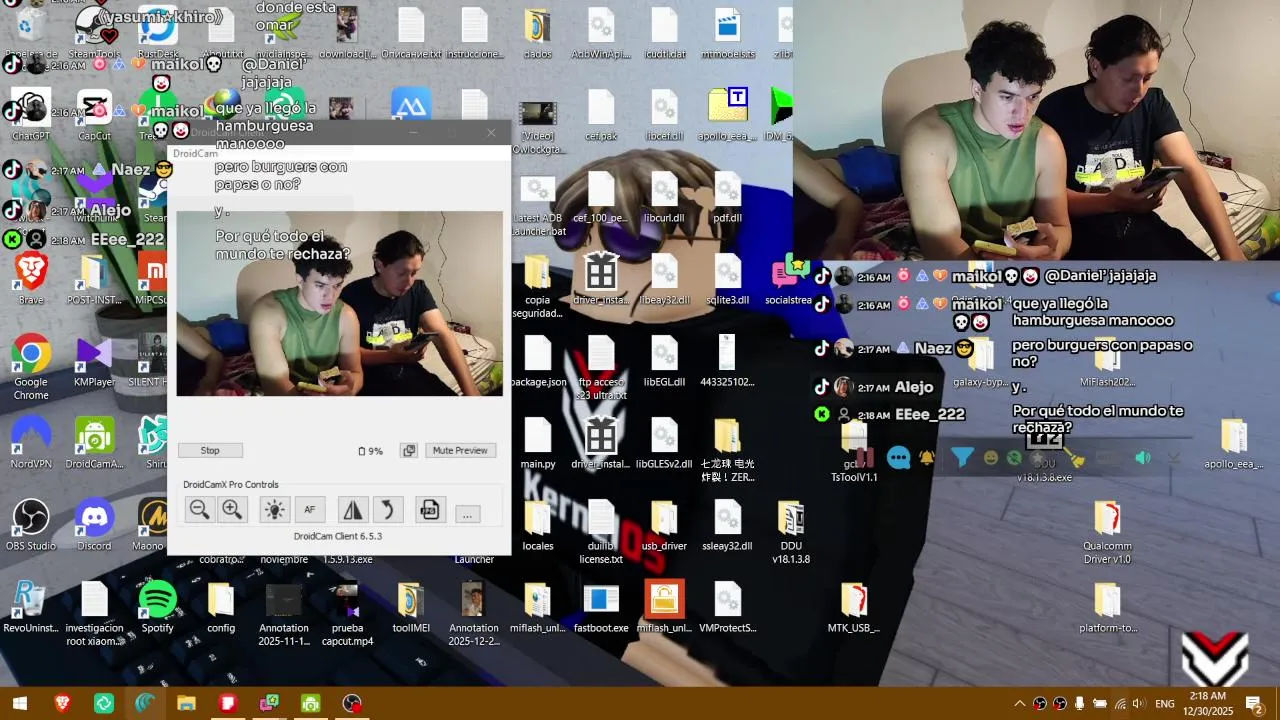Open the KMPlayer desktop shortcut
Viewport: 1280px width, 720px height.
click(x=94, y=361)
